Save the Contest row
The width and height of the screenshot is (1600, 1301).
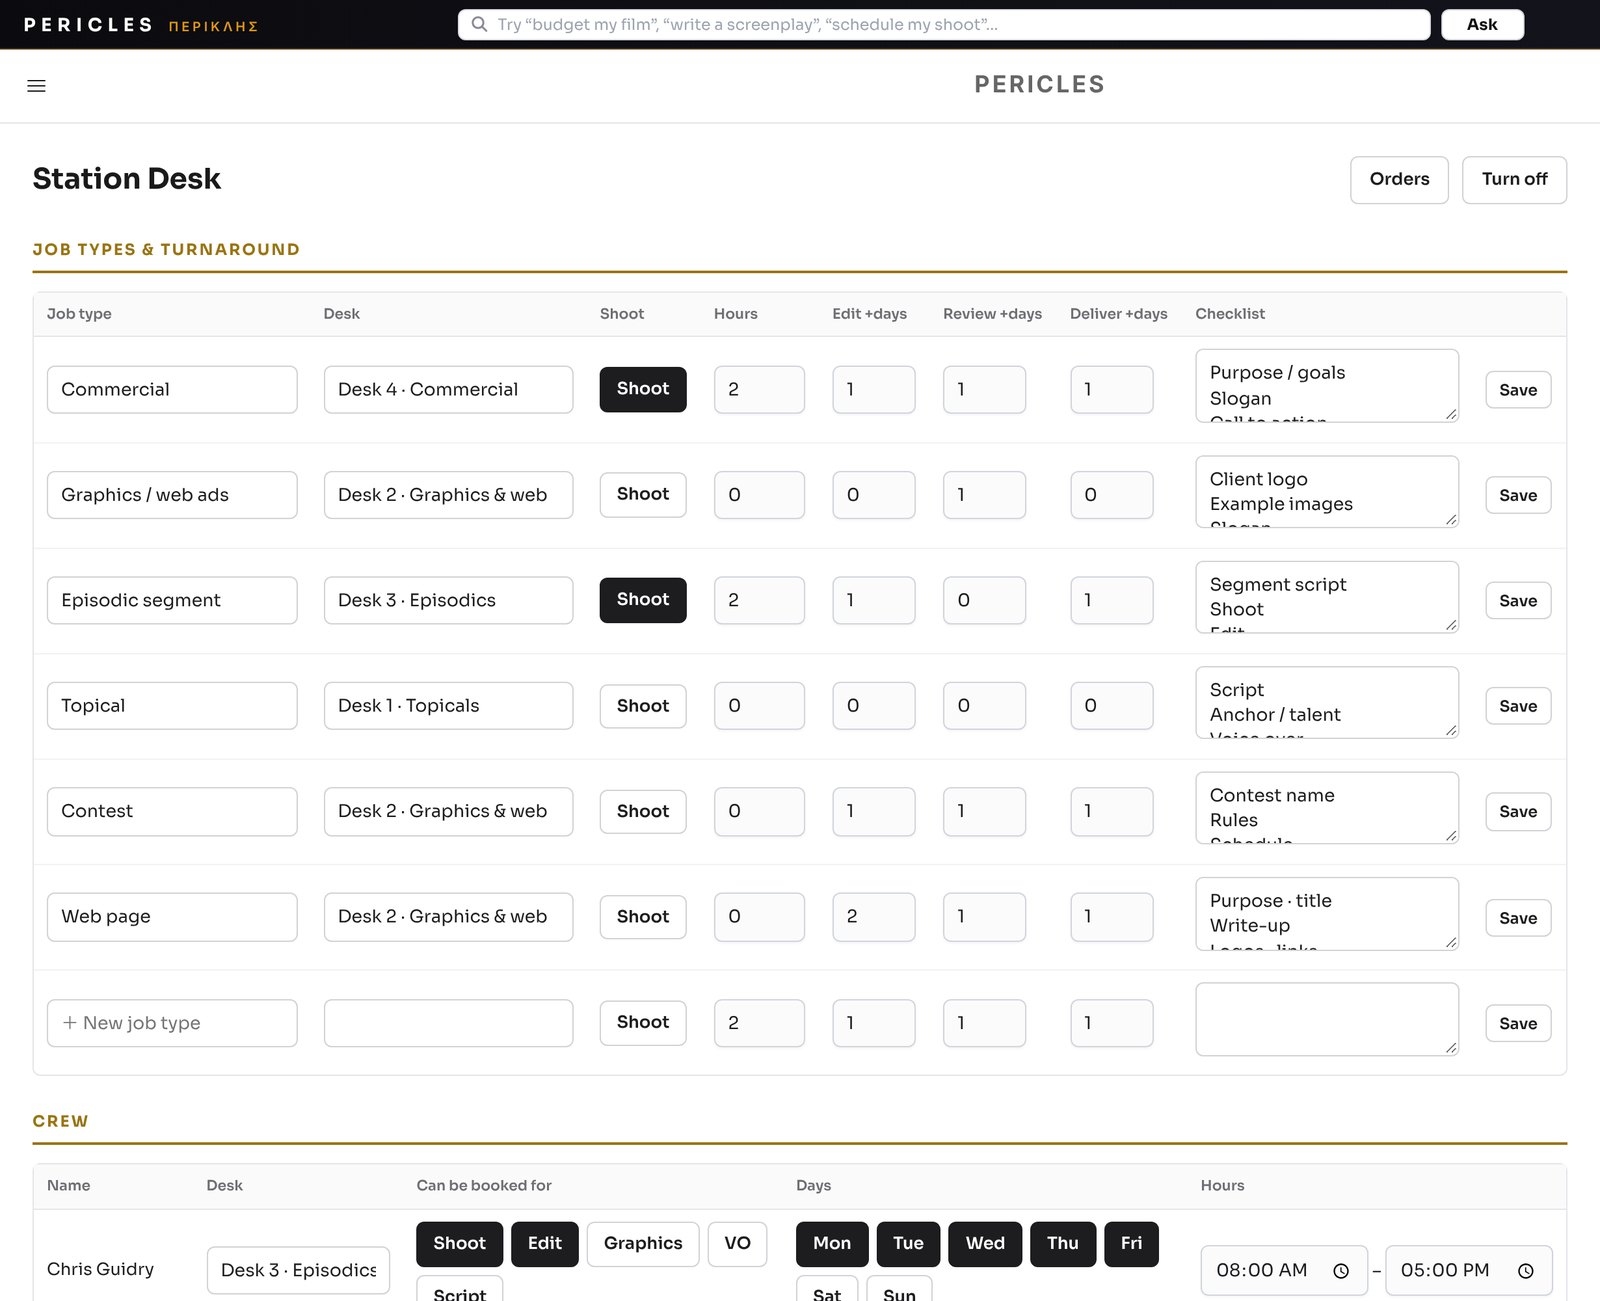pos(1518,812)
